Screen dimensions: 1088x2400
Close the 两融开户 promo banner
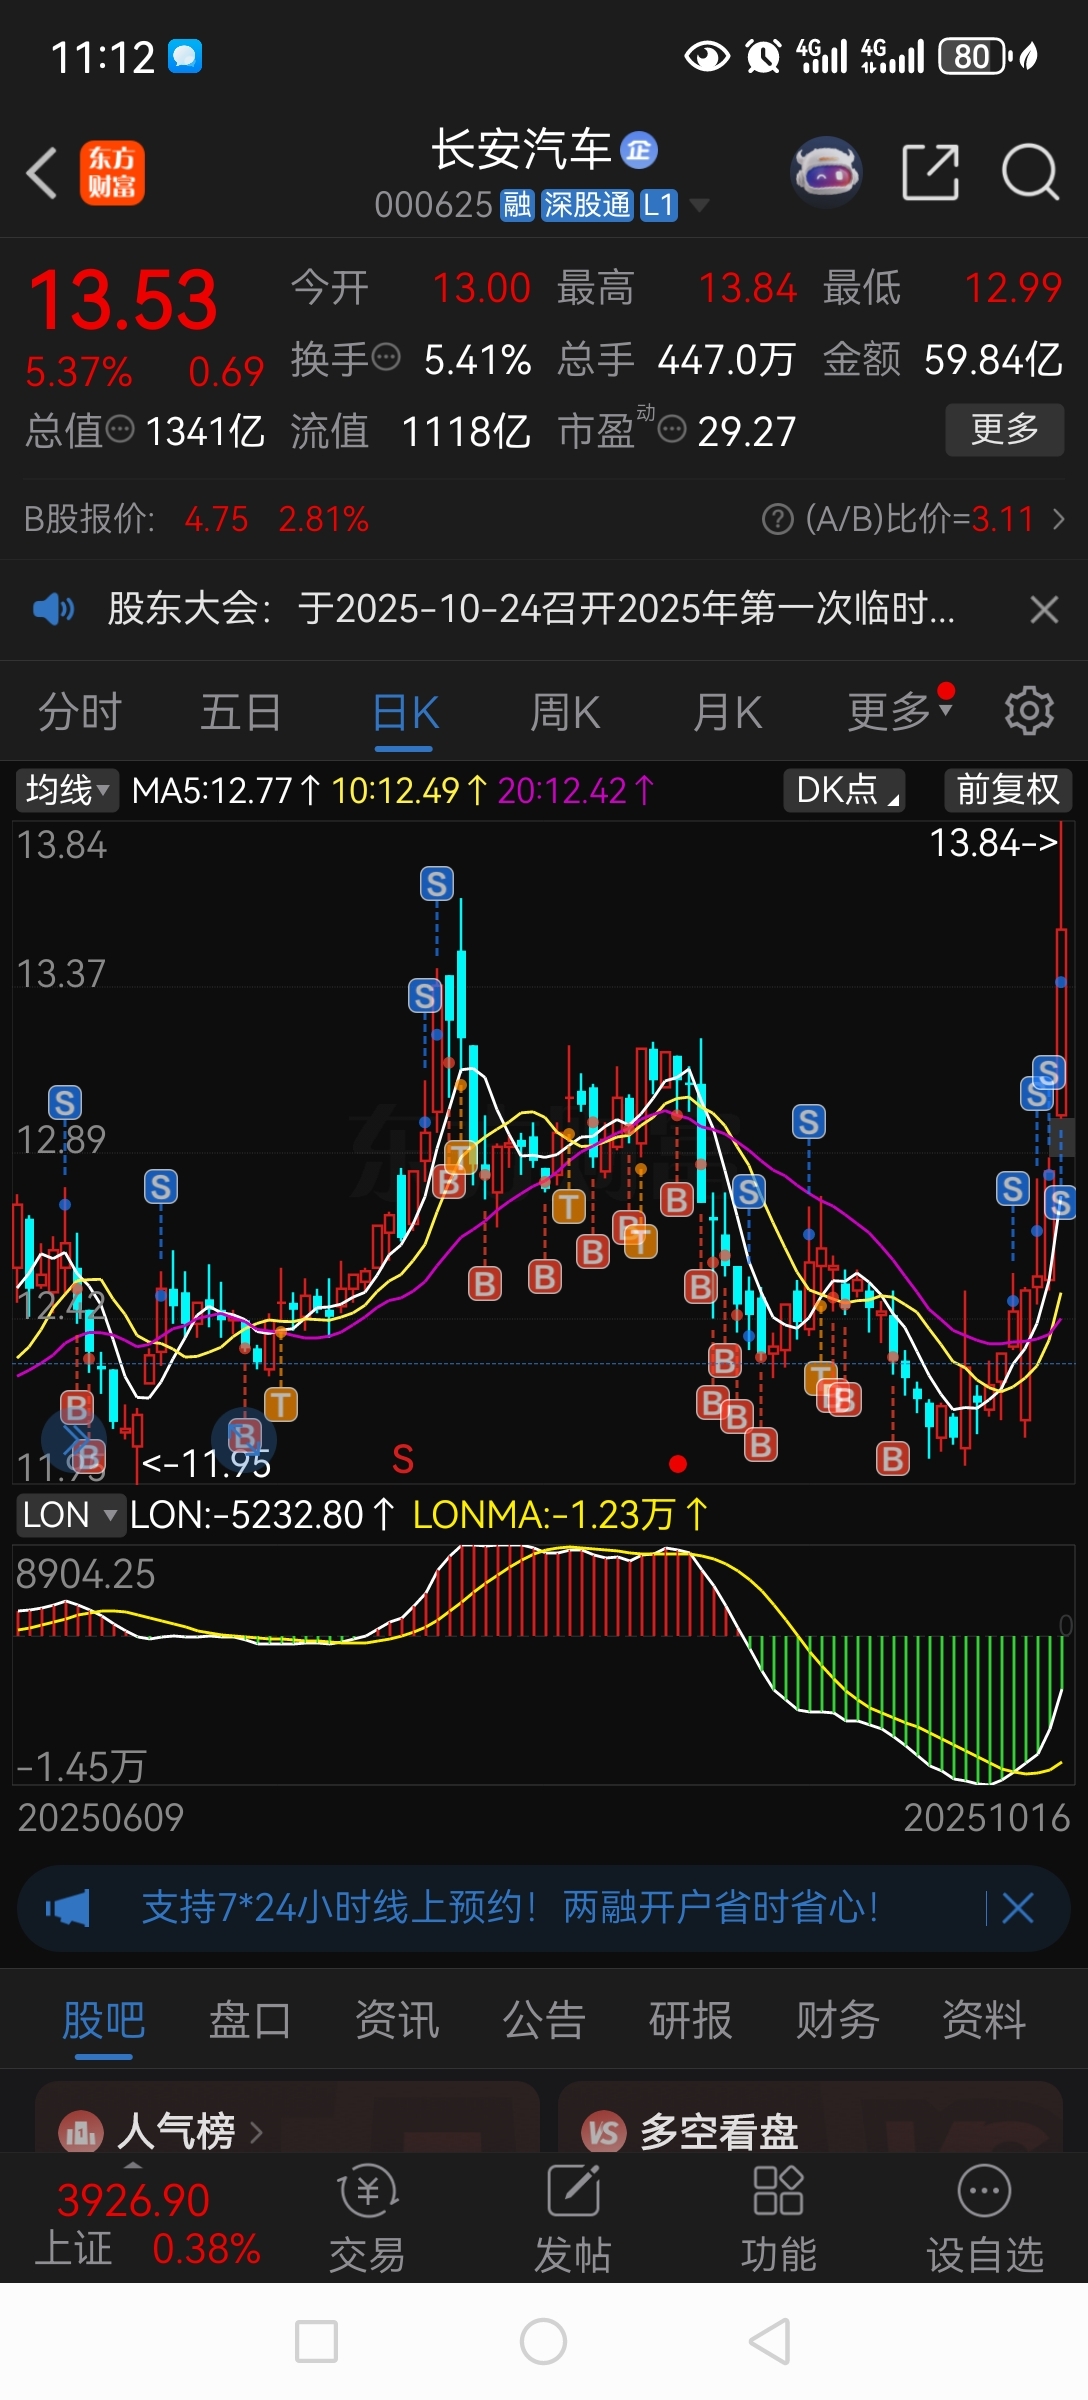click(1018, 1908)
